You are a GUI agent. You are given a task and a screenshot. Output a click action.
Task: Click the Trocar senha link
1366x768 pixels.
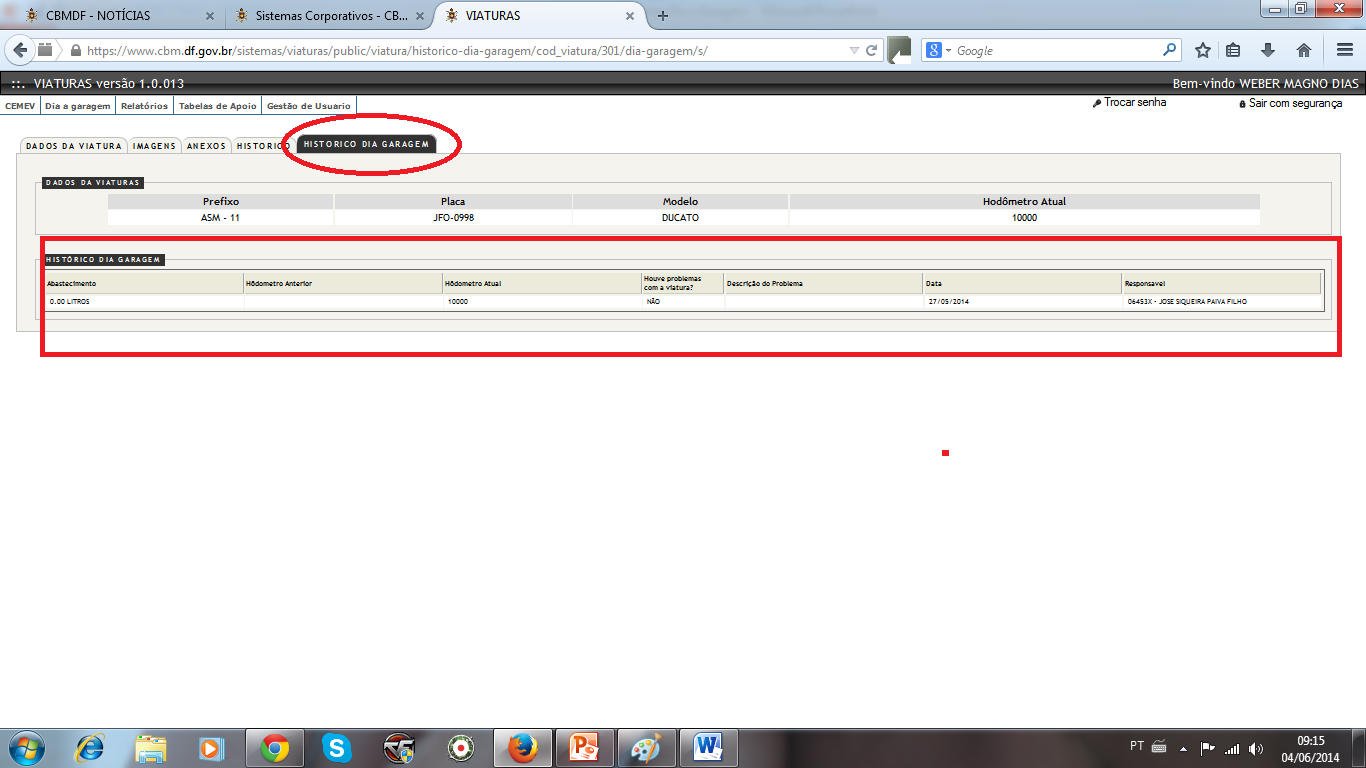1135,103
